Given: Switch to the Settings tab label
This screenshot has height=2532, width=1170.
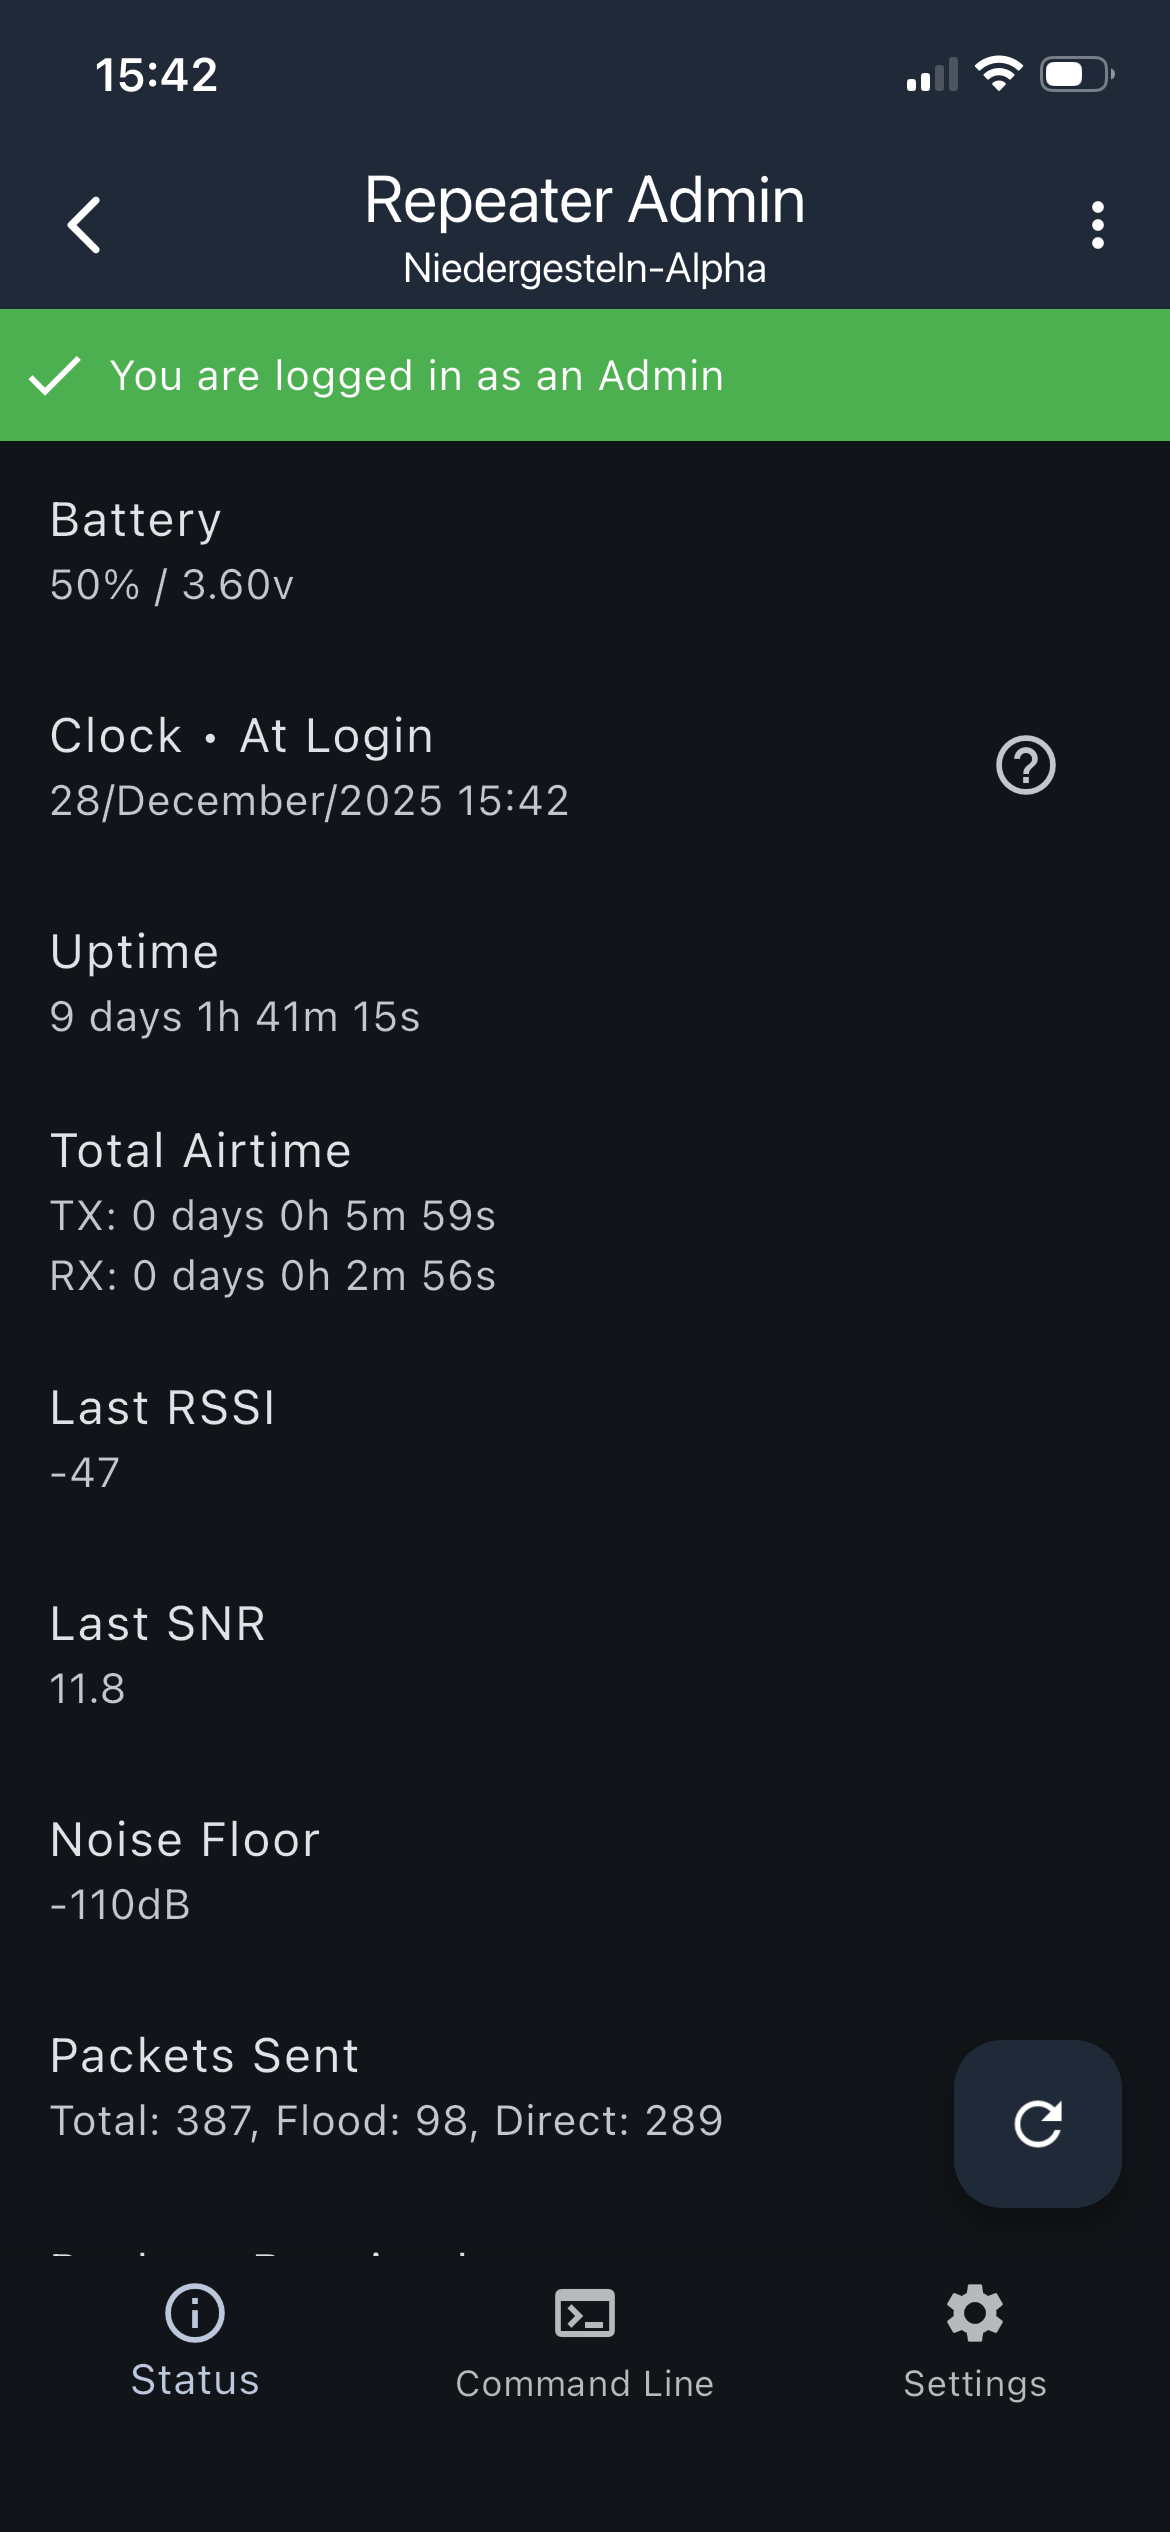Looking at the screenshot, I should 975,2384.
